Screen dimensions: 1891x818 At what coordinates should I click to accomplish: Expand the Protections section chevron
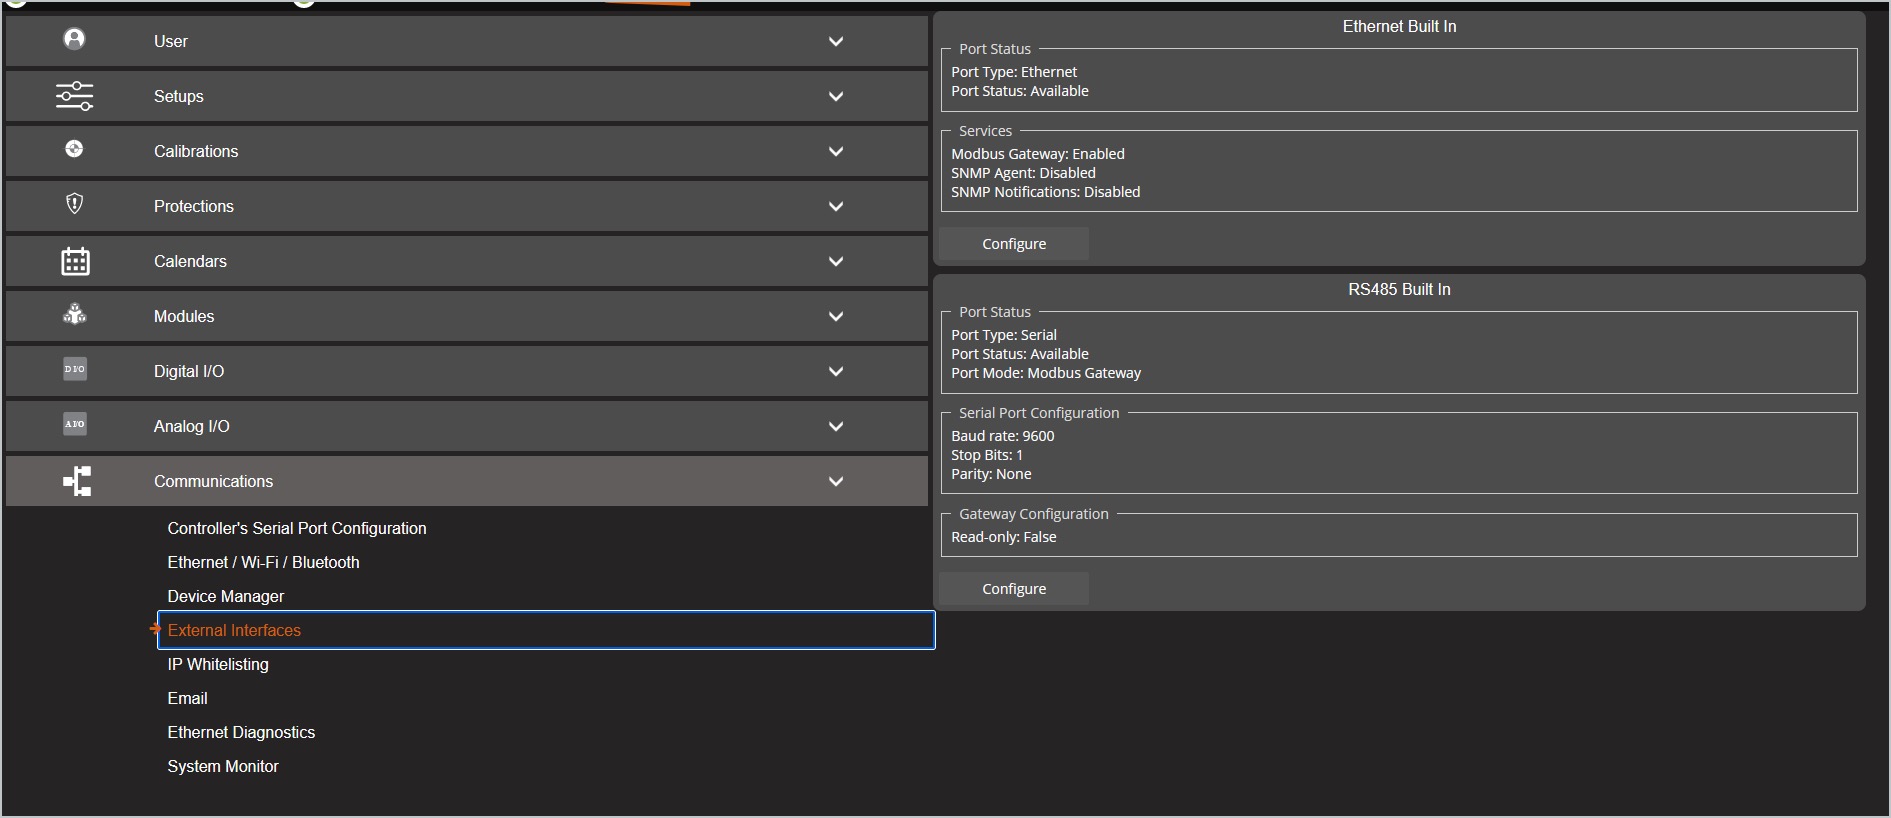(836, 207)
